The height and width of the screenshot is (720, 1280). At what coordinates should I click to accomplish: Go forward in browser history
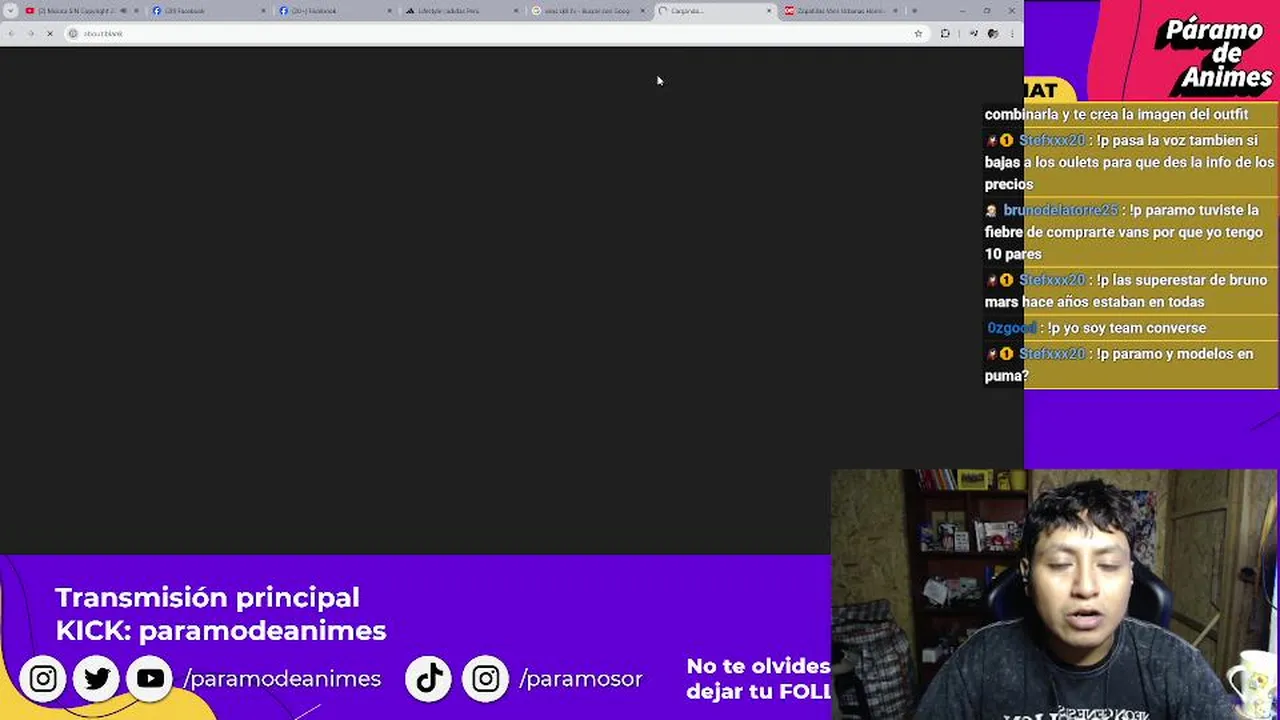30,33
